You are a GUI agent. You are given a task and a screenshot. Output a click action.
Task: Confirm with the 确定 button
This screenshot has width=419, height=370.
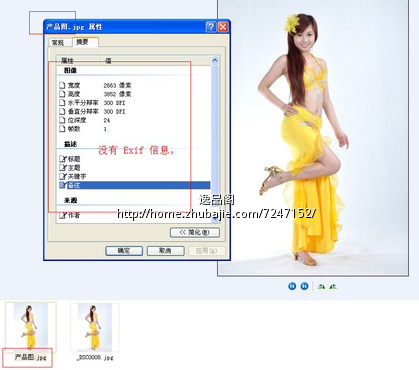point(124,251)
